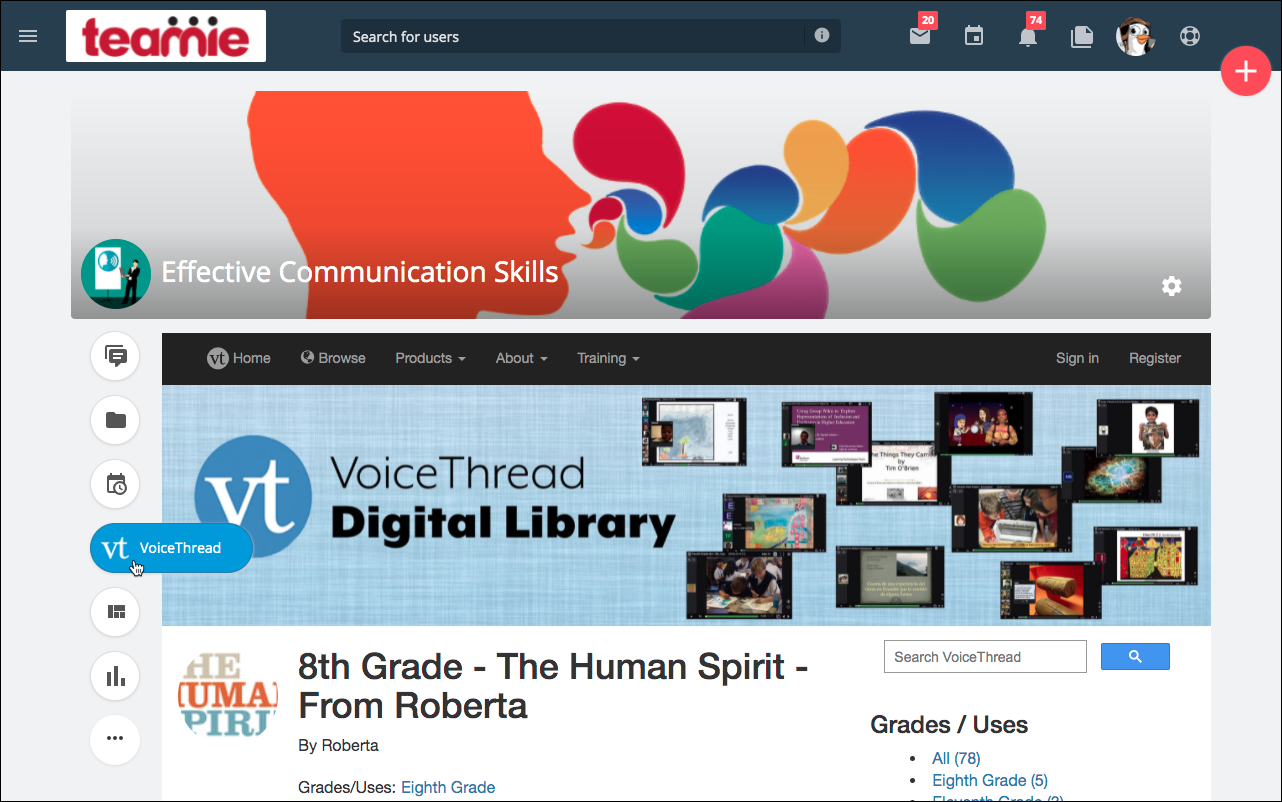The width and height of the screenshot is (1282, 802).
Task: Focus the Search VoiceThread input
Action: 985,656
